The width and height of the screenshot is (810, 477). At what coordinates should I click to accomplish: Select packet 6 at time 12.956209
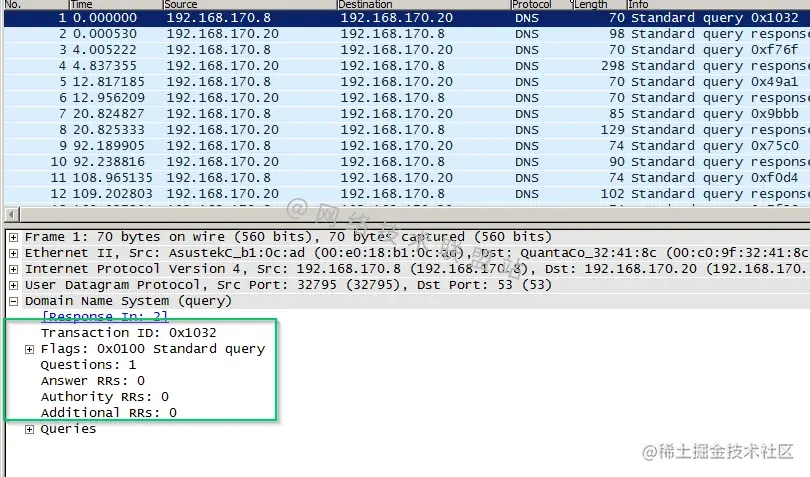407,98
